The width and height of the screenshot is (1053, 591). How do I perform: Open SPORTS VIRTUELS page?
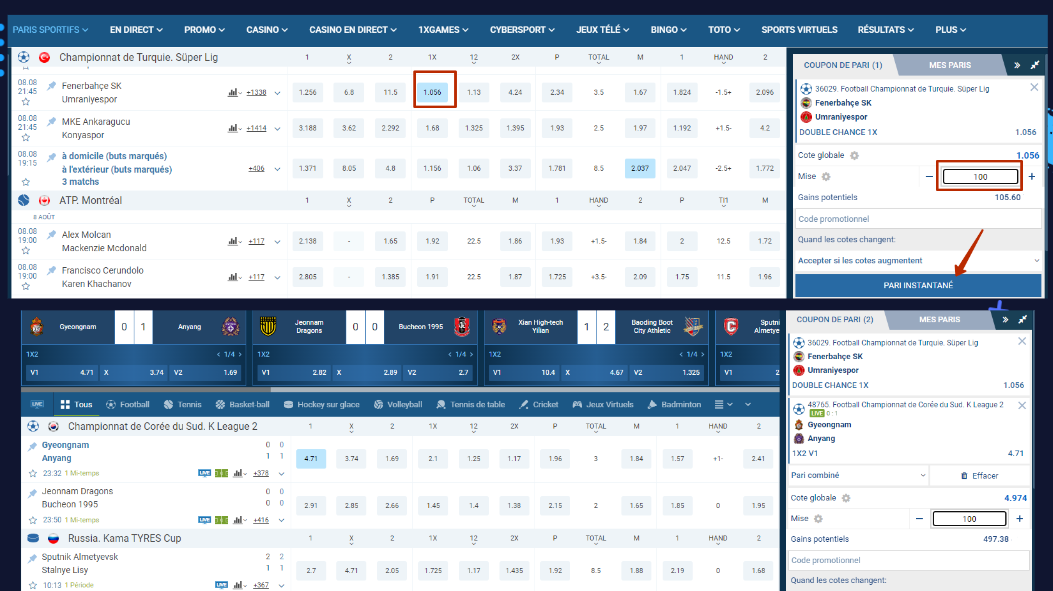pyautogui.click(x=799, y=30)
